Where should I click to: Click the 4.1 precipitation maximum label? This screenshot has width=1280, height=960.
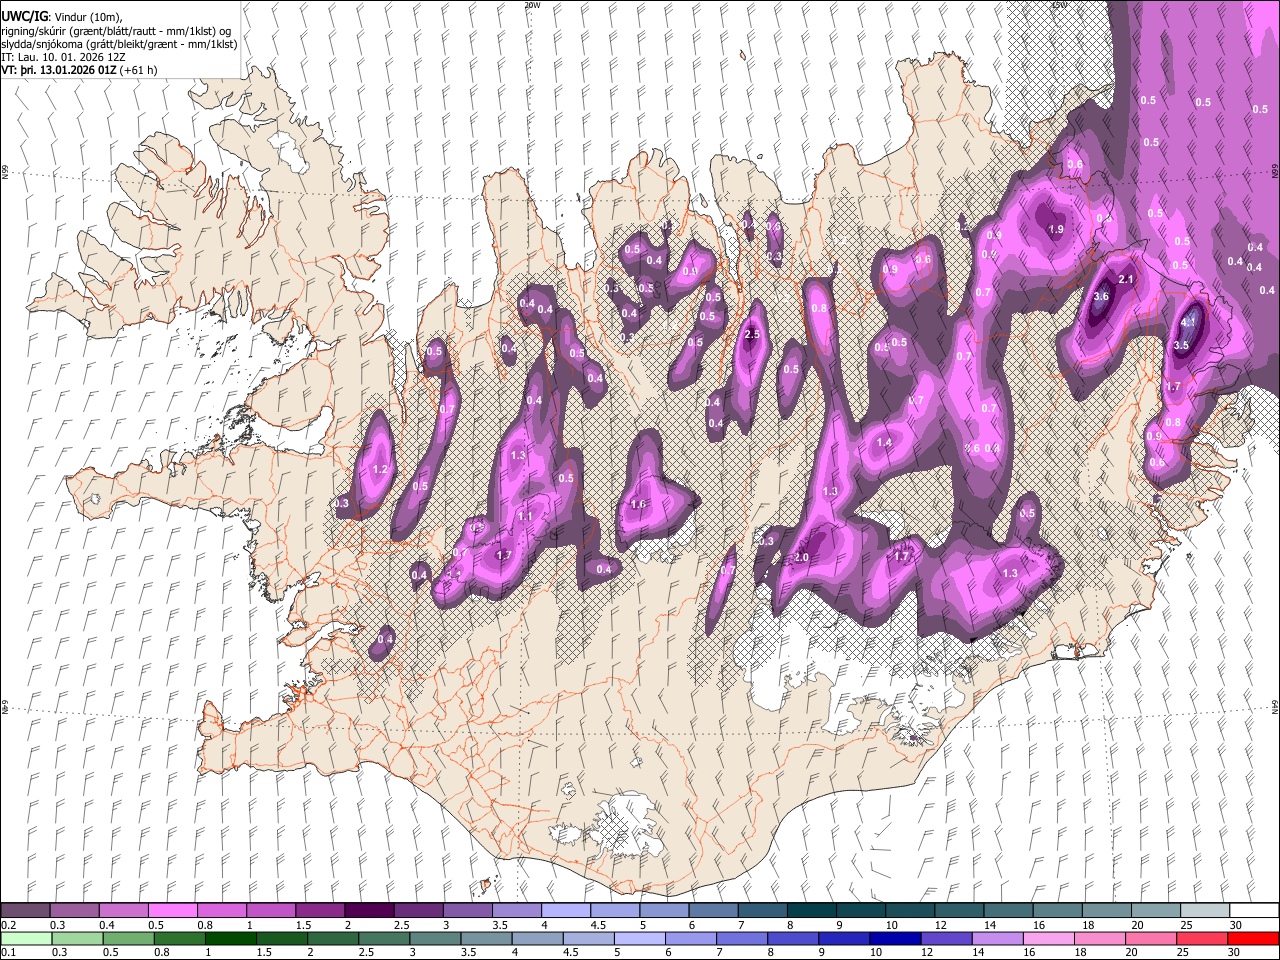1188,323
